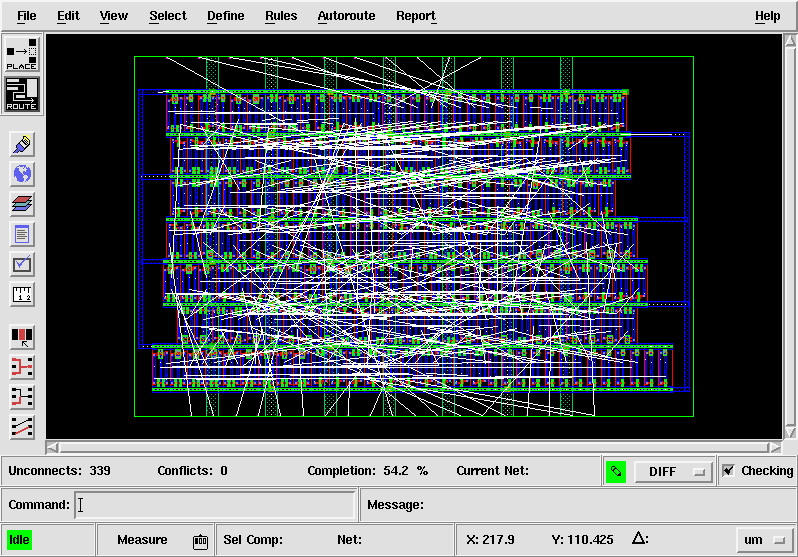Click the globe world view icon

[22, 175]
